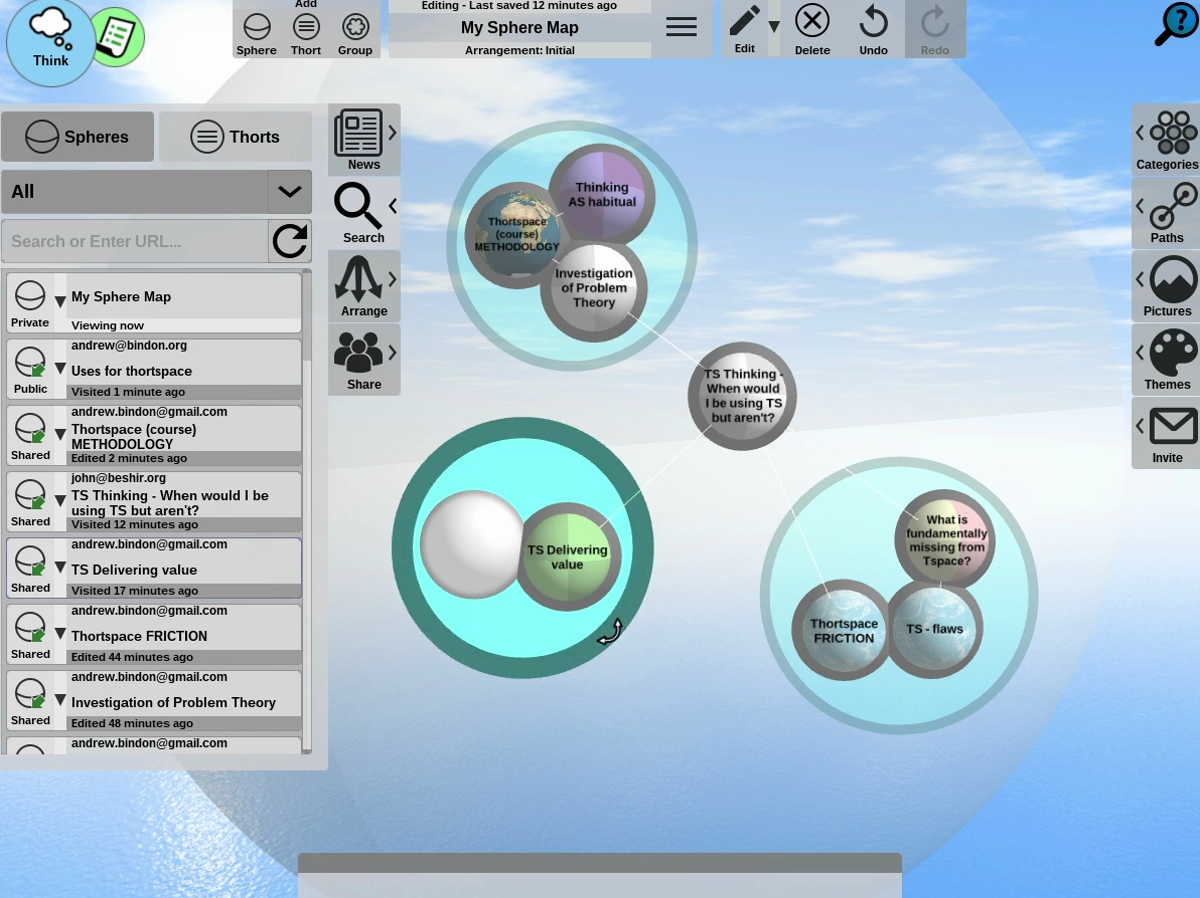
Task: Select TS Delivering value list entry
Action: (x=154, y=568)
